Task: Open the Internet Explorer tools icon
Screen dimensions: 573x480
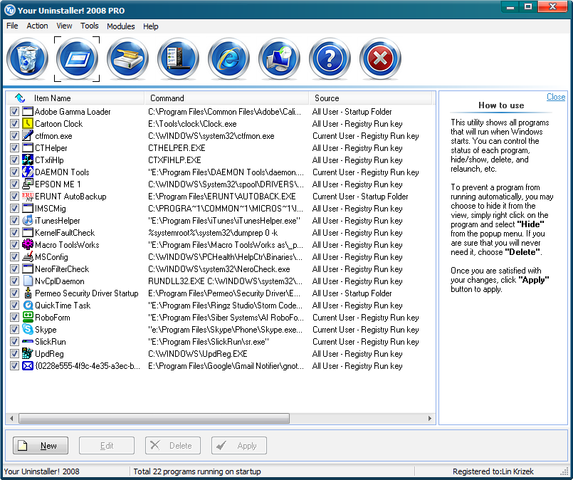Action: click(229, 59)
